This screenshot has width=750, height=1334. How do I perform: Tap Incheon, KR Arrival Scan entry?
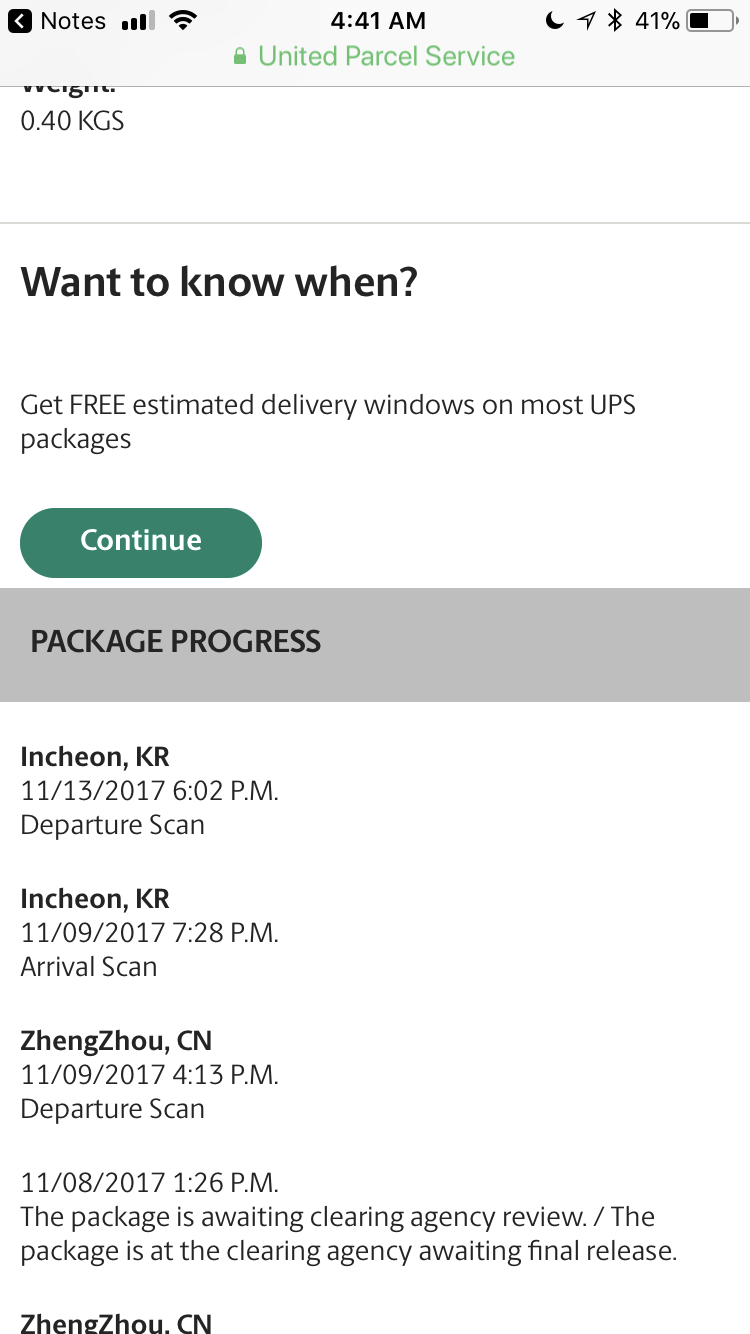pyautogui.click(x=150, y=932)
